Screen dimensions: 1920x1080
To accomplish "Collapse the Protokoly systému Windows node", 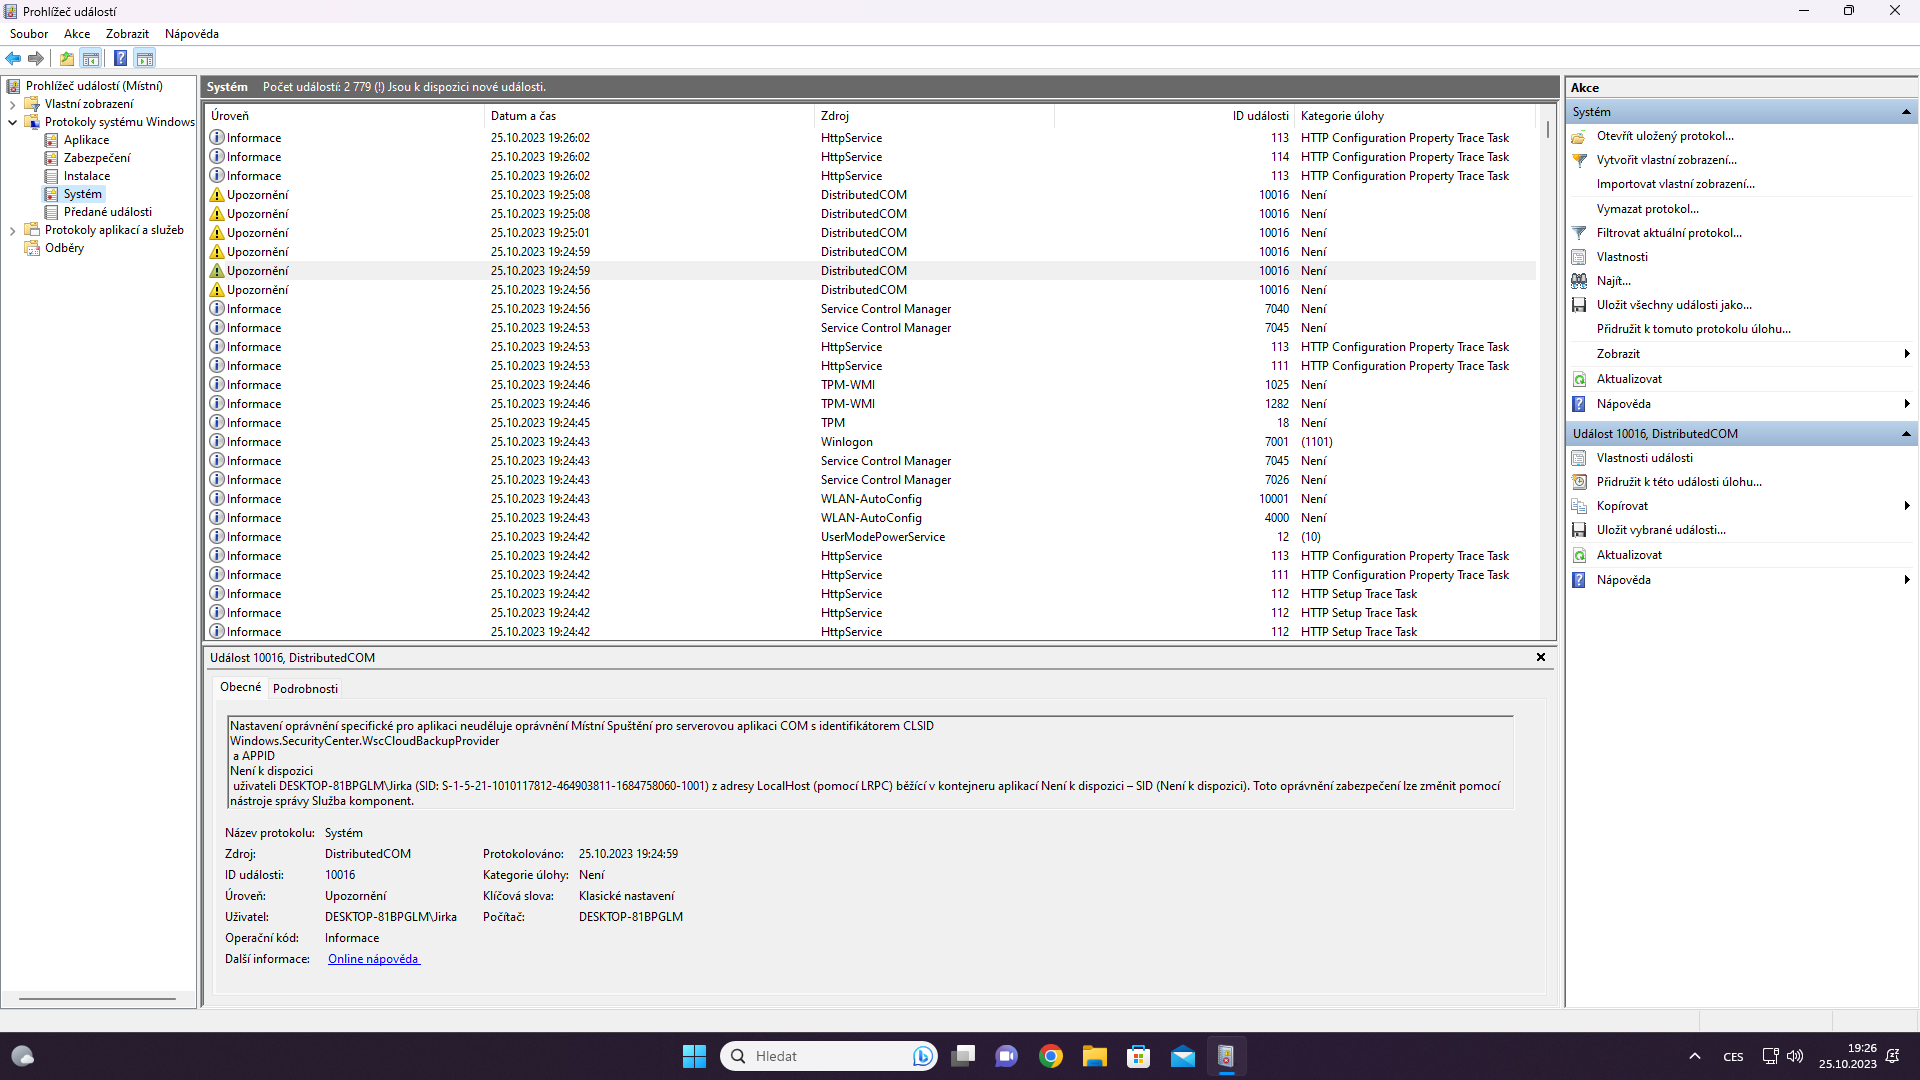I will pos(12,122).
